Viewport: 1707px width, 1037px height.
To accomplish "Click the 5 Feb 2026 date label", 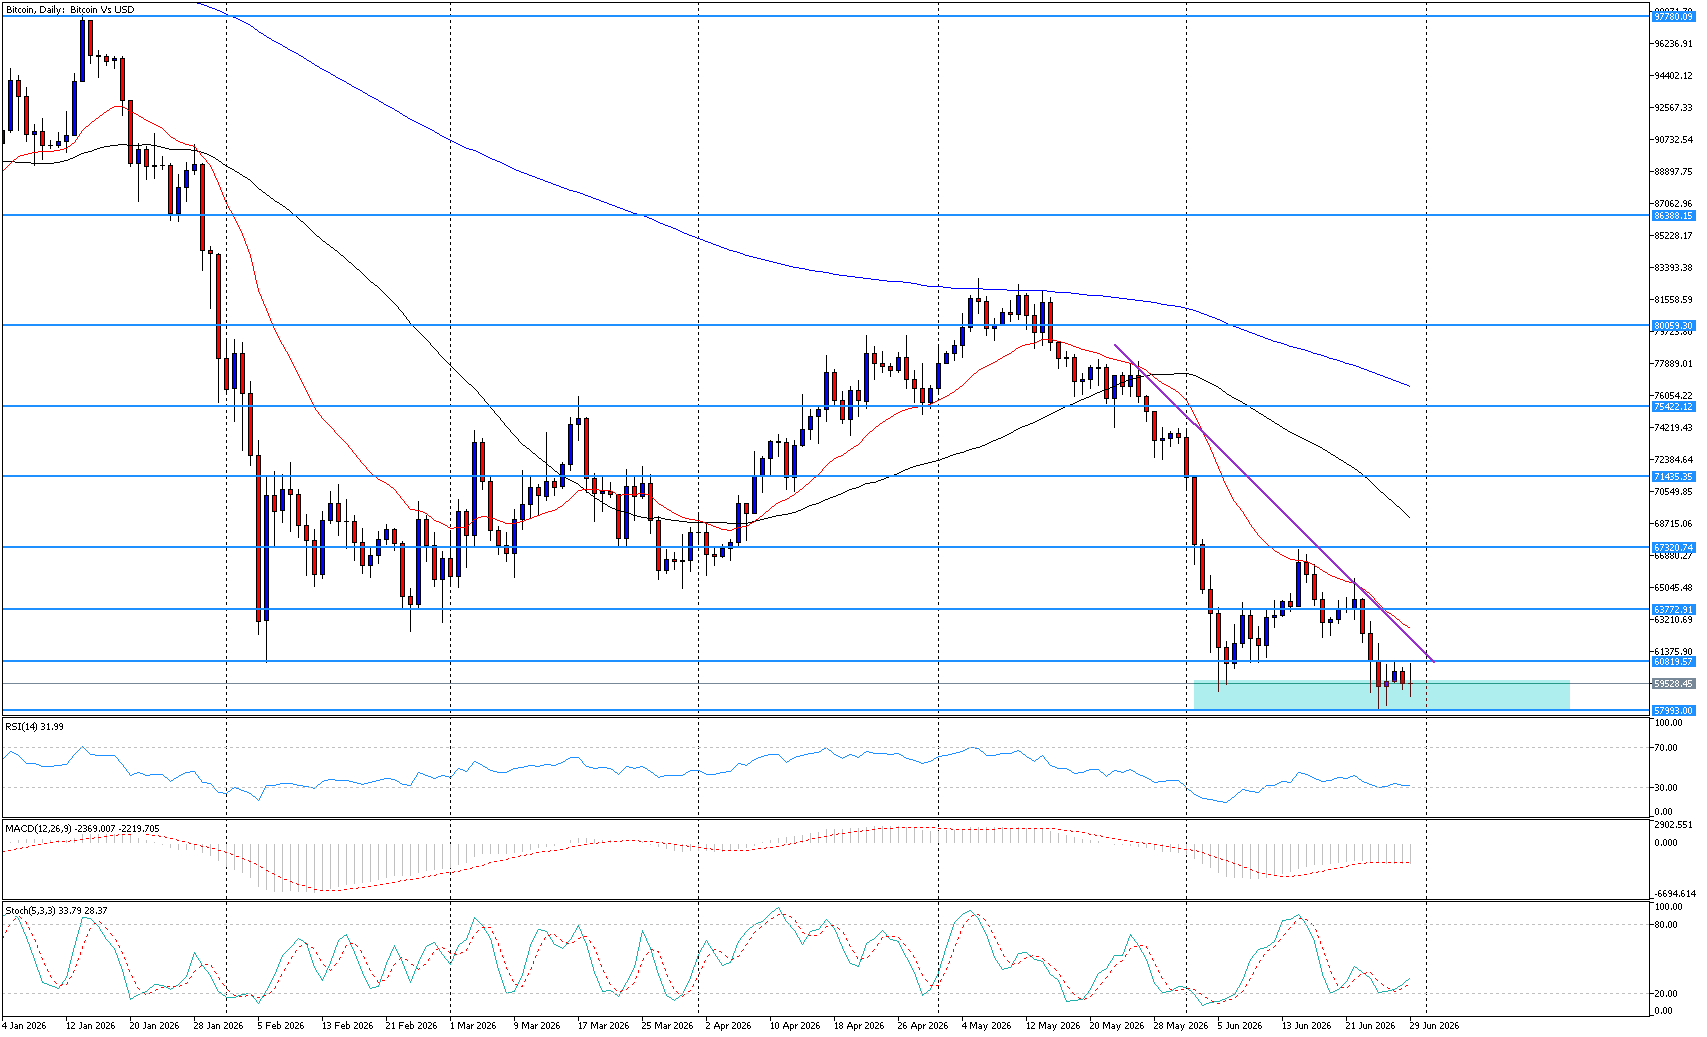I will tap(281, 1026).
